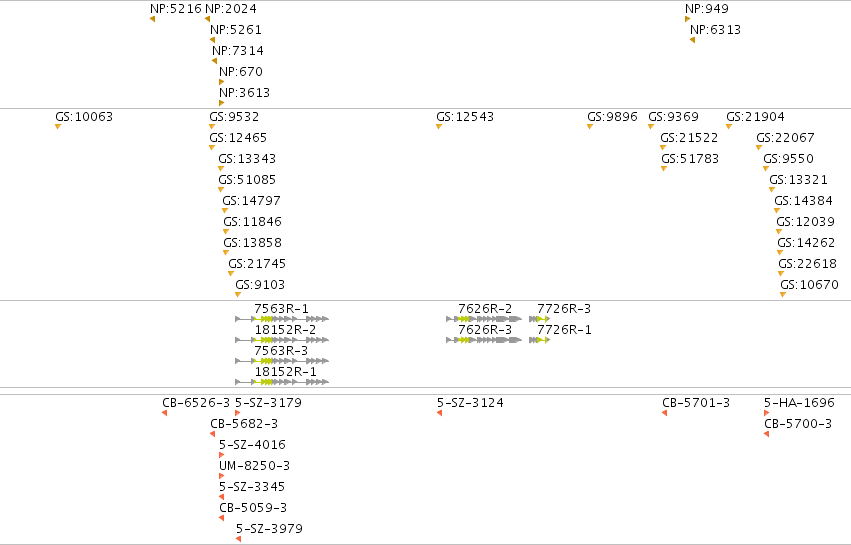This screenshot has height=545, width=851.
Task: Select the NP:3613 feature label
Action: click(245, 93)
